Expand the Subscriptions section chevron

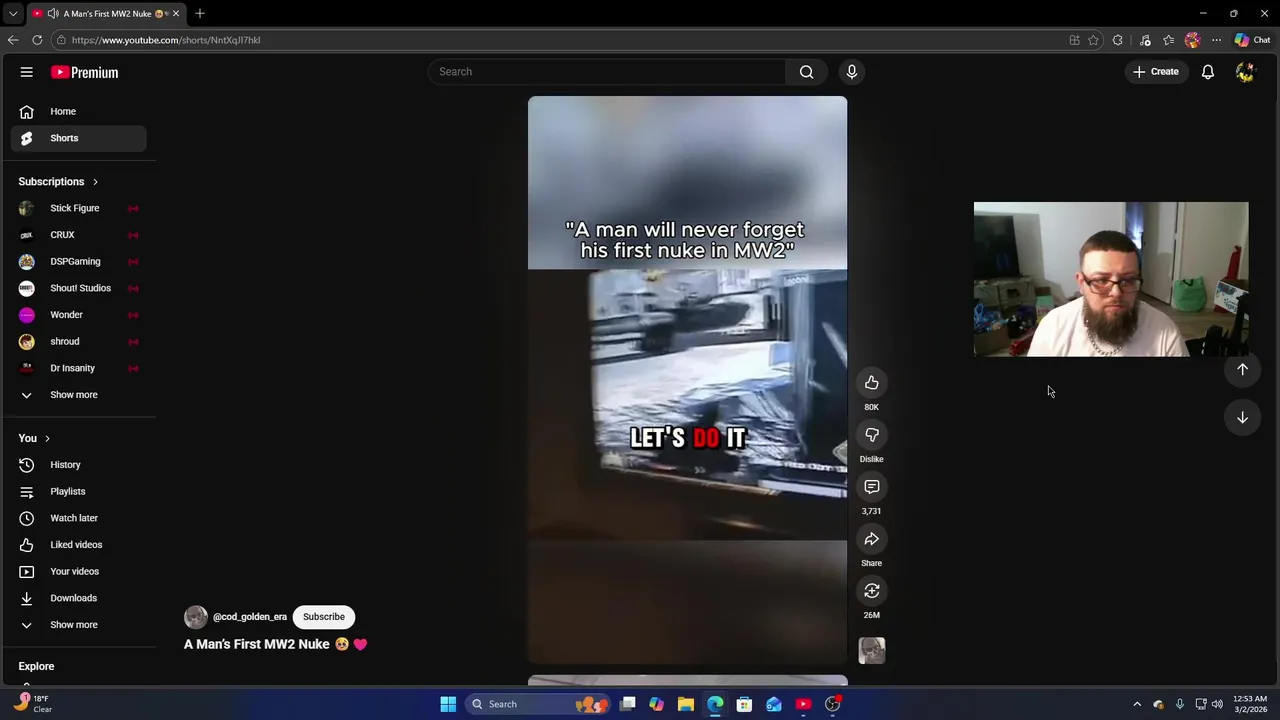tap(95, 182)
